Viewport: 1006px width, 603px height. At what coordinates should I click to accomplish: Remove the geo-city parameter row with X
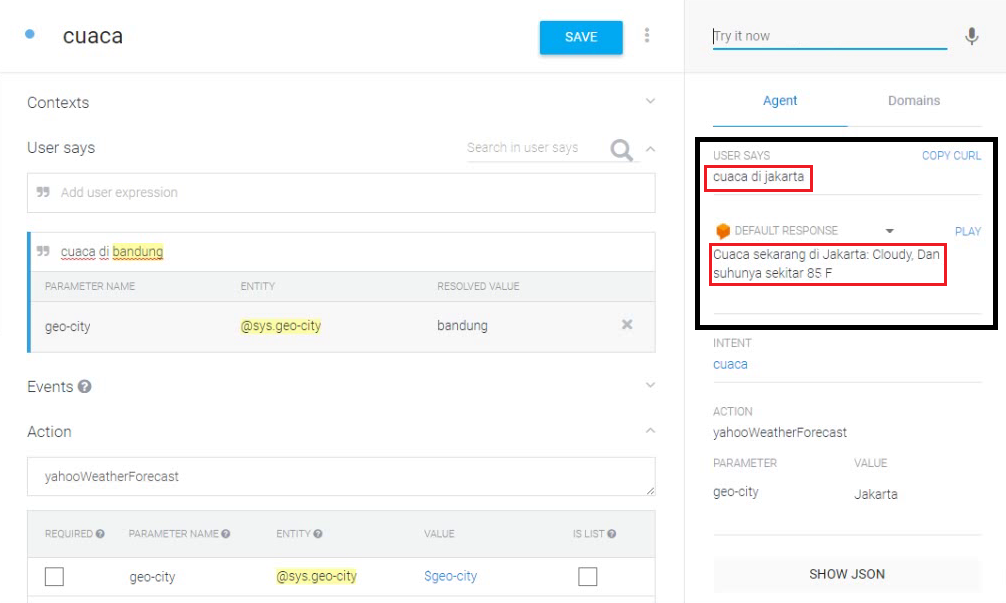tap(627, 325)
